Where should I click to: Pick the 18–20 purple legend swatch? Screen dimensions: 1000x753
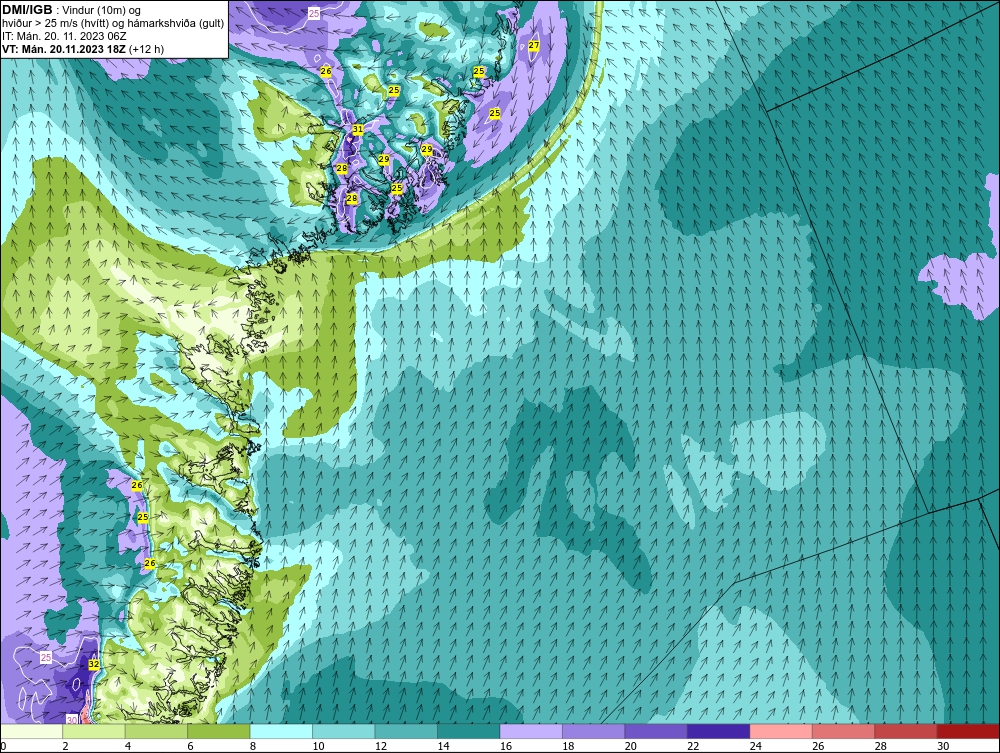click(x=594, y=731)
